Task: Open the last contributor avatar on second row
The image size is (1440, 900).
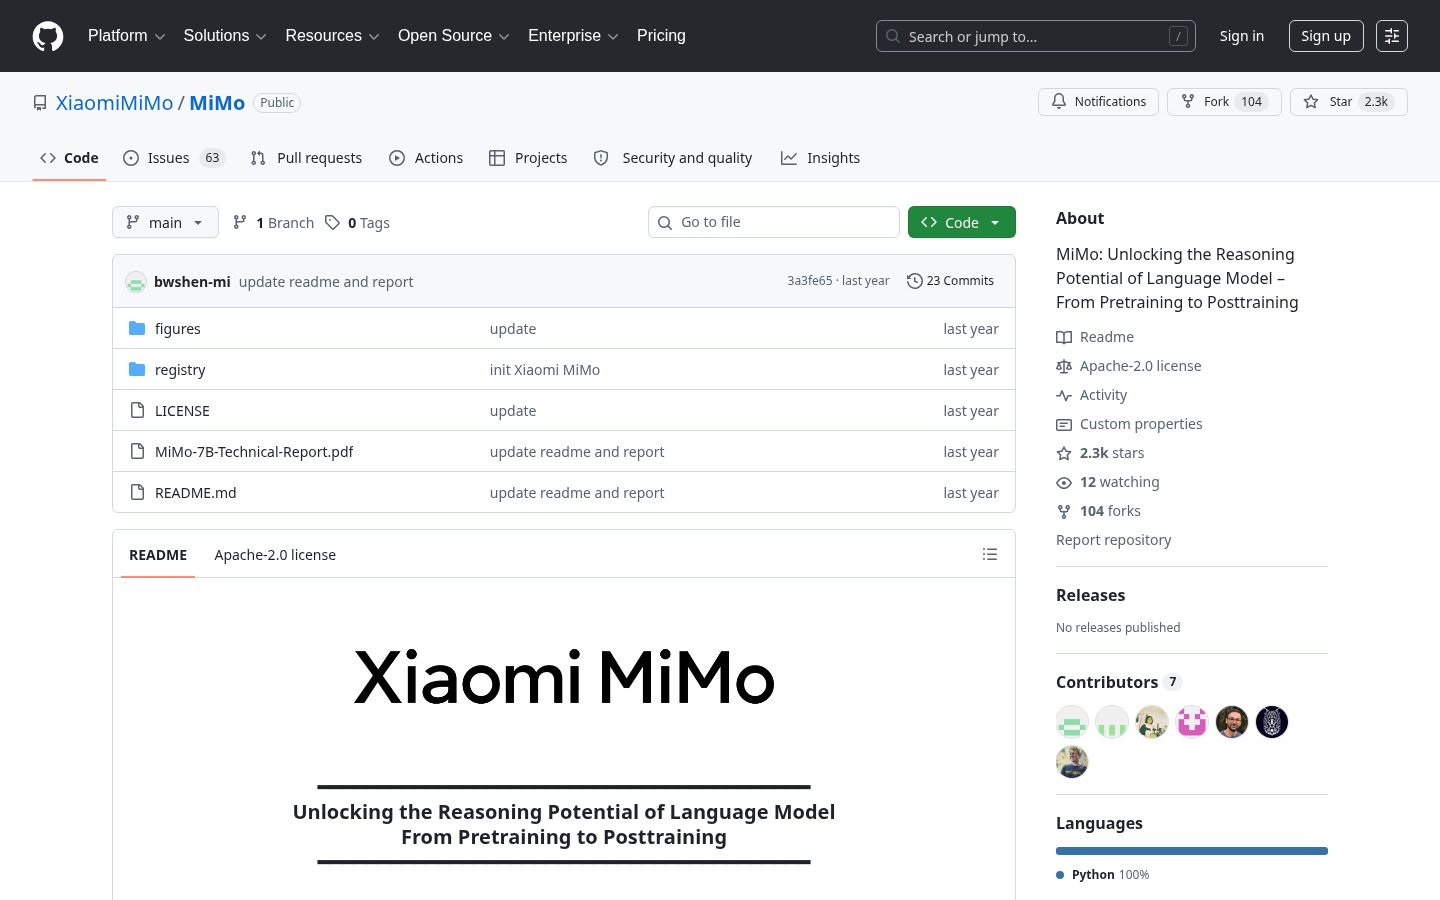Action: pos(1072,762)
